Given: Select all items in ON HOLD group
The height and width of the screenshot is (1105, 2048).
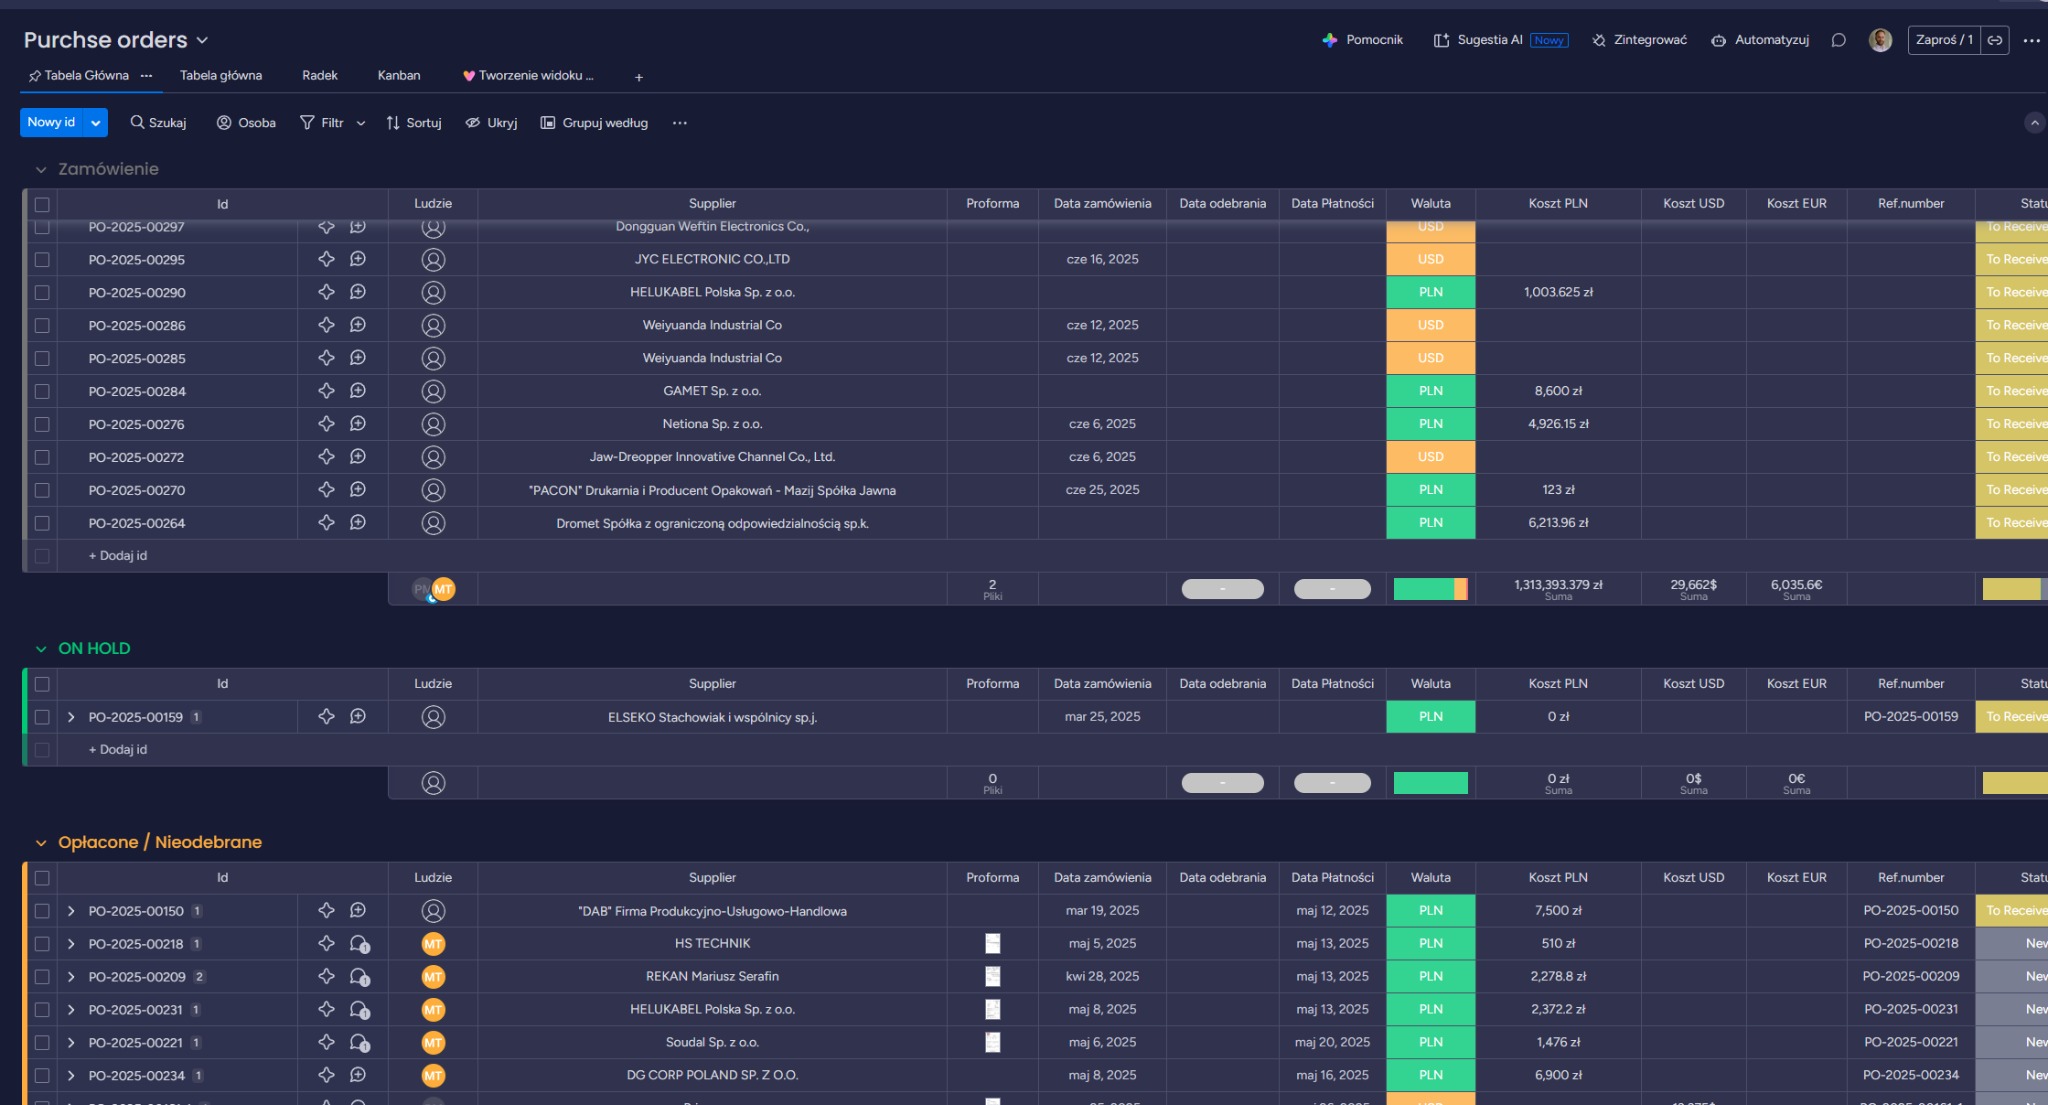Looking at the screenshot, I should tap(42, 684).
